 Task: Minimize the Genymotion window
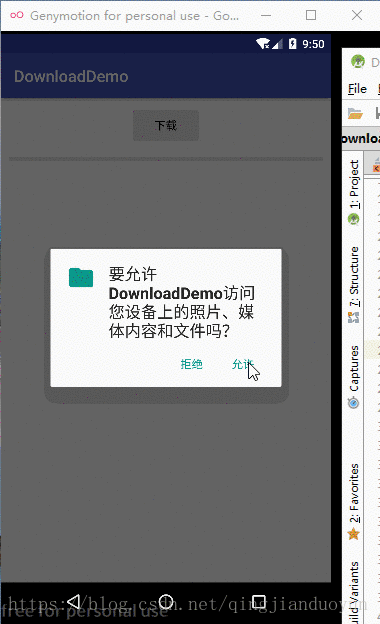(x=266, y=16)
